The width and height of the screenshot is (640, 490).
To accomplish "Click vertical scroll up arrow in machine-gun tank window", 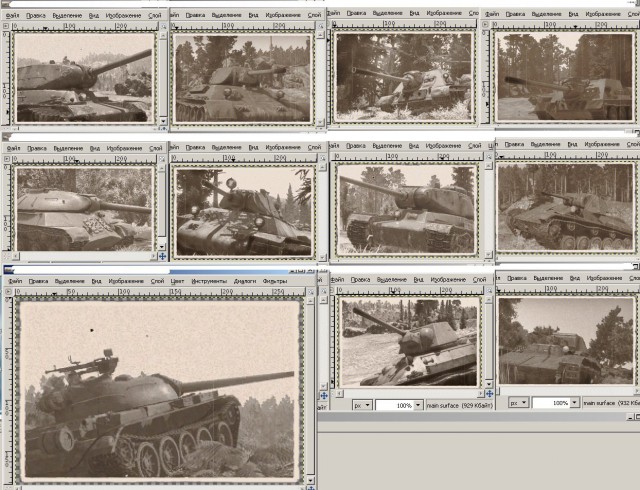I will pyautogui.click(x=311, y=301).
